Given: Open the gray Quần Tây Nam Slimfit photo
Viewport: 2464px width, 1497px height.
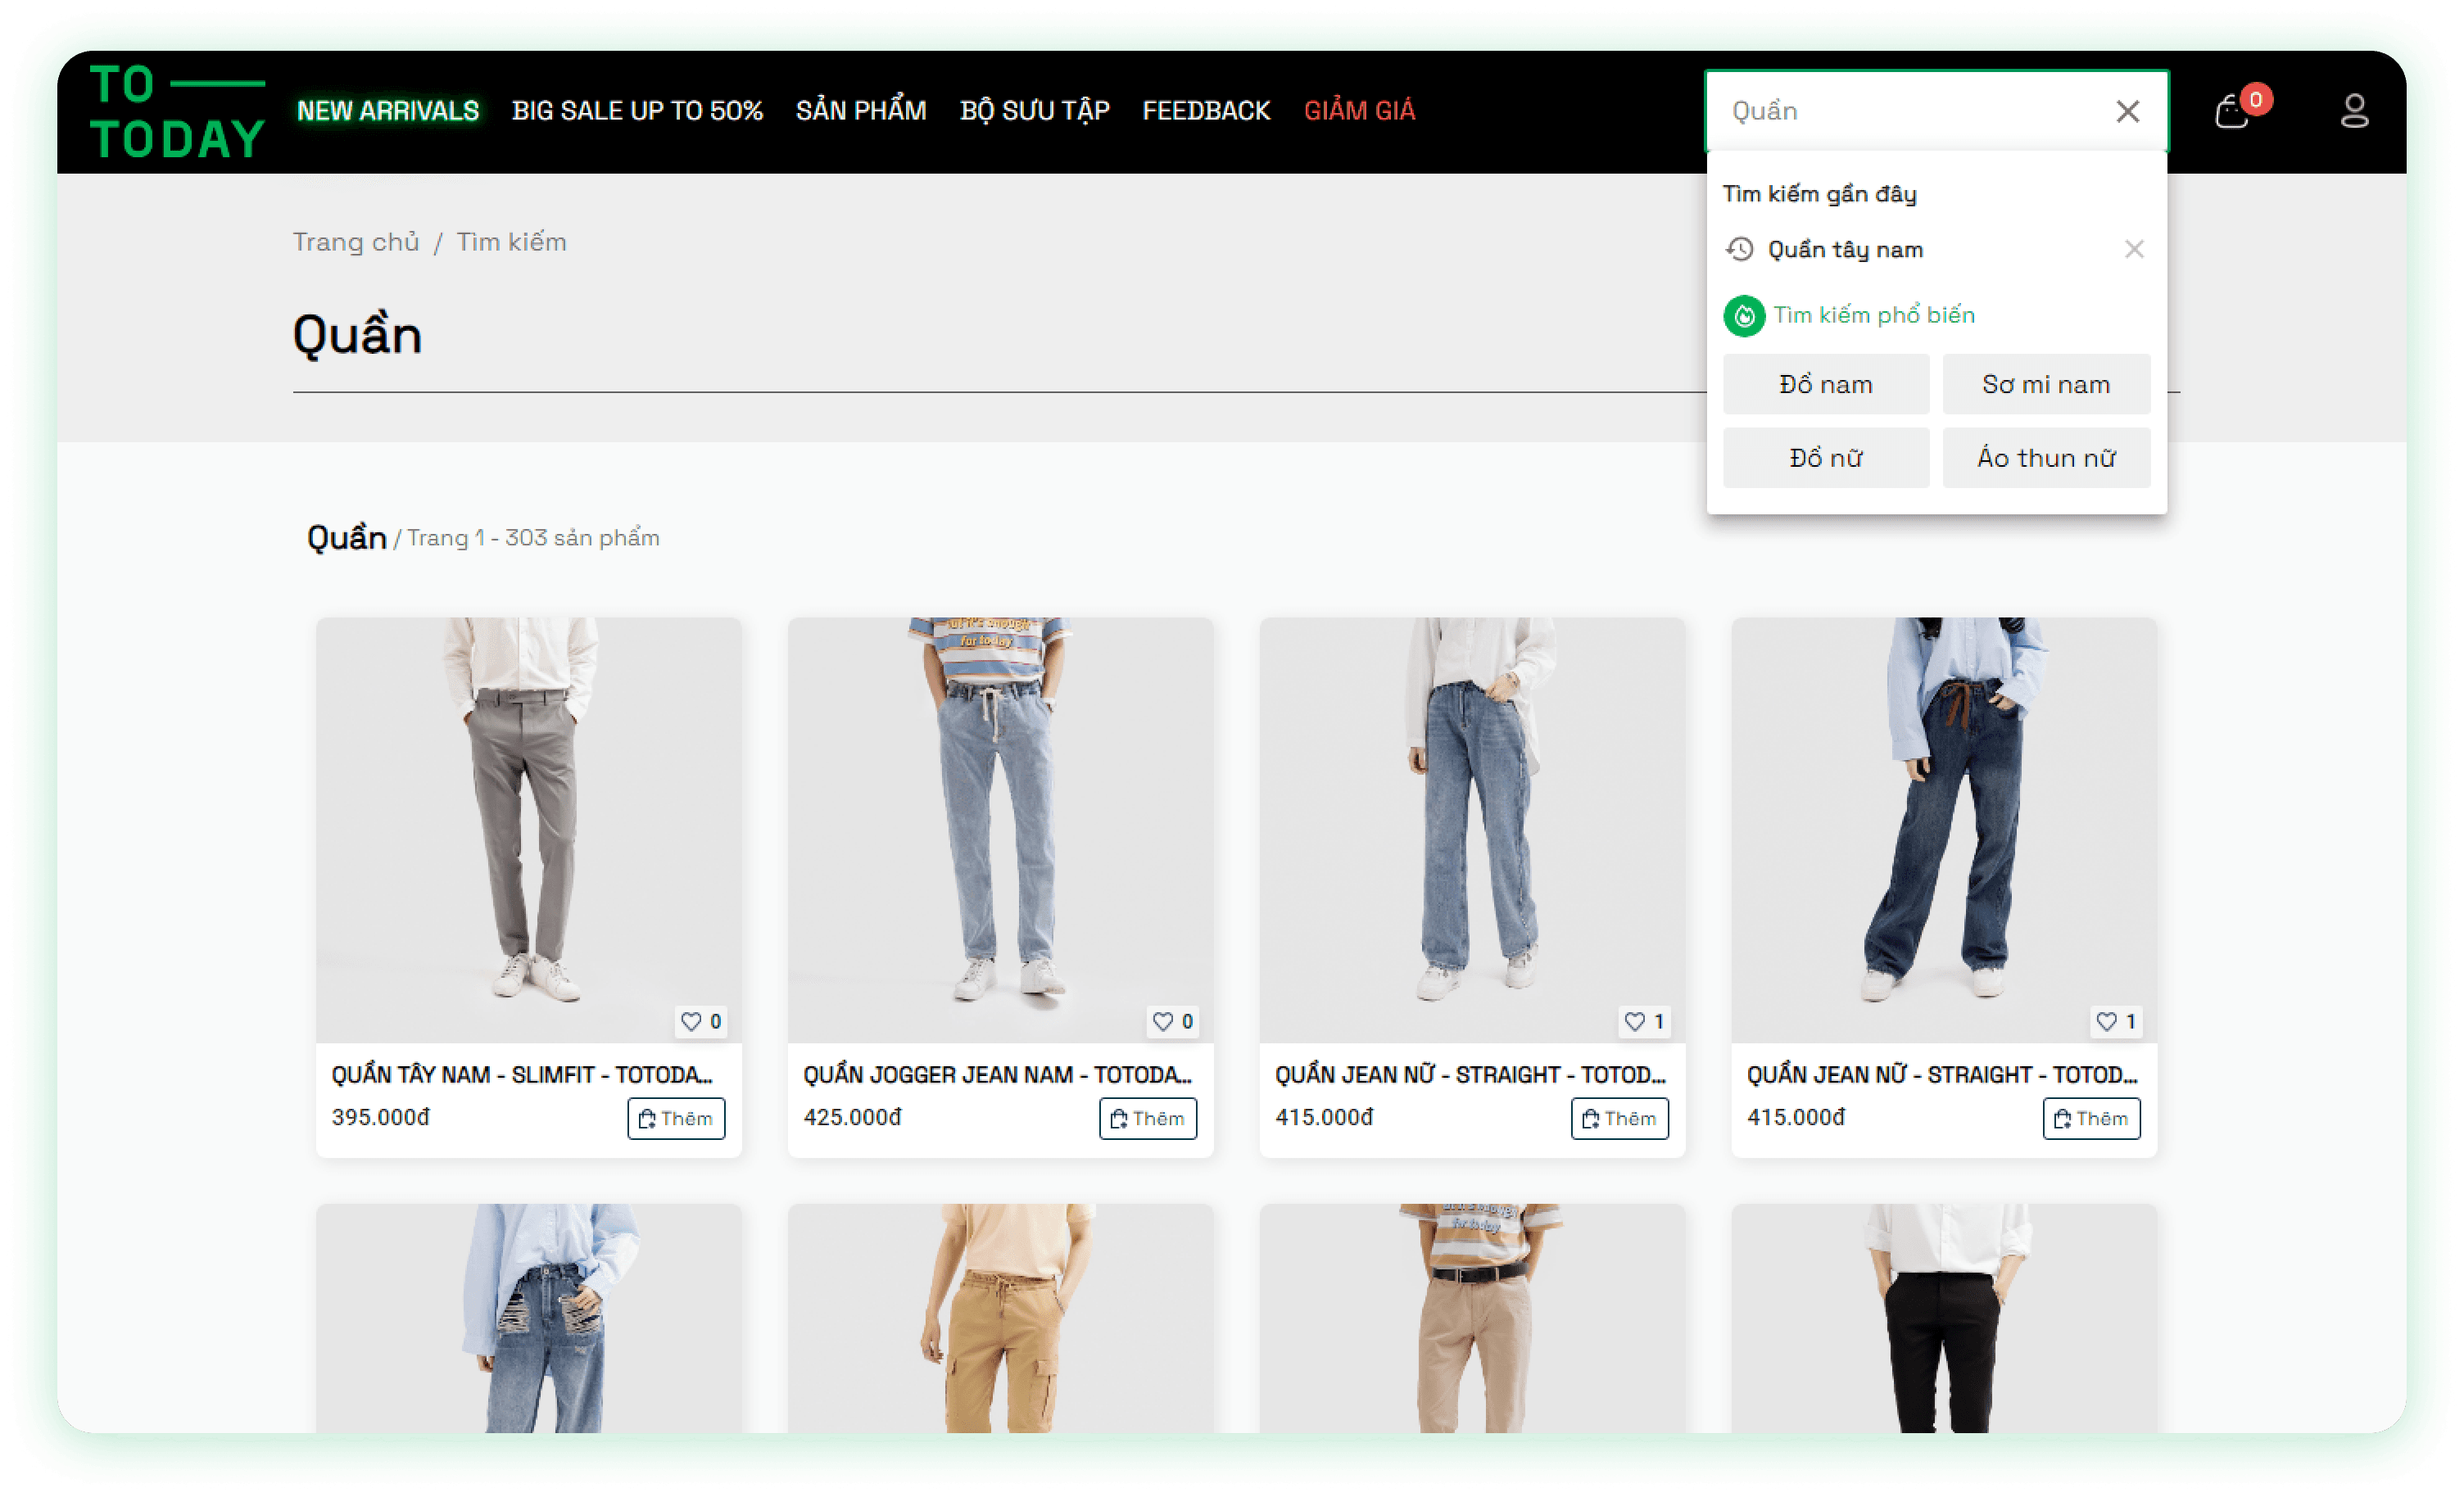Looking at the screenshot, I should 529,830.
